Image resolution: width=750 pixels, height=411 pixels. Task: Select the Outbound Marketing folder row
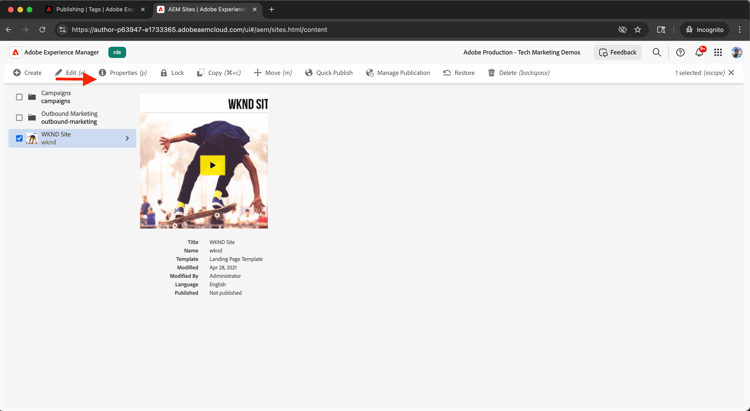[x=72, y=118]
